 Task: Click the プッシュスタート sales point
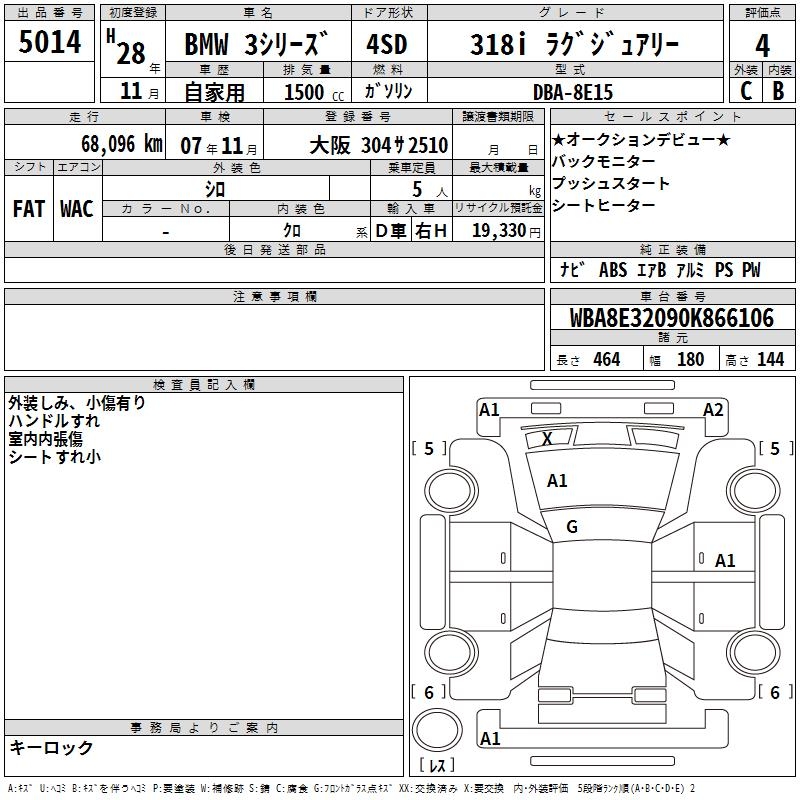click(x=610, y=183)
